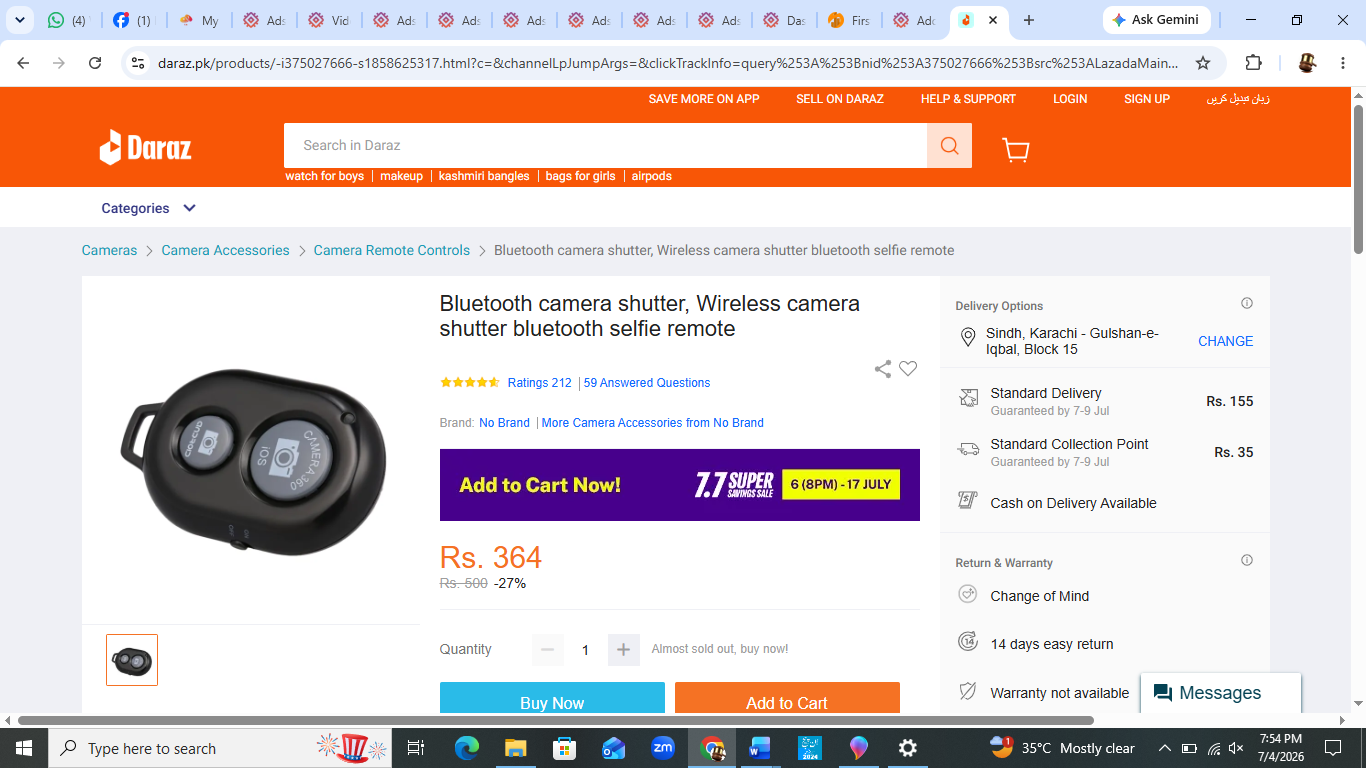Image resolution: width=1366 pixels, height=768 pixels.
Task: Add product to wishlist heart icon
Action: [908, 369]
